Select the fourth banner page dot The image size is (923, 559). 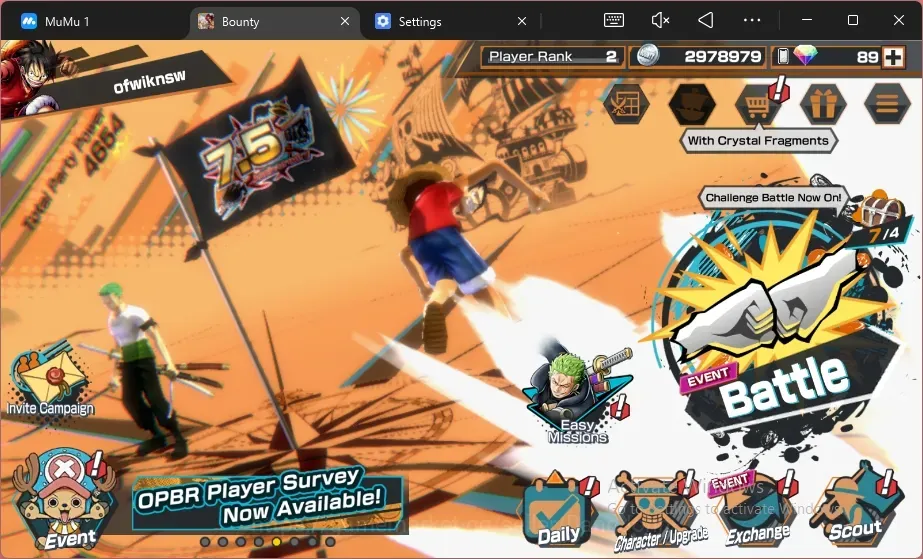pyautogui.click(x=258, y=541)
